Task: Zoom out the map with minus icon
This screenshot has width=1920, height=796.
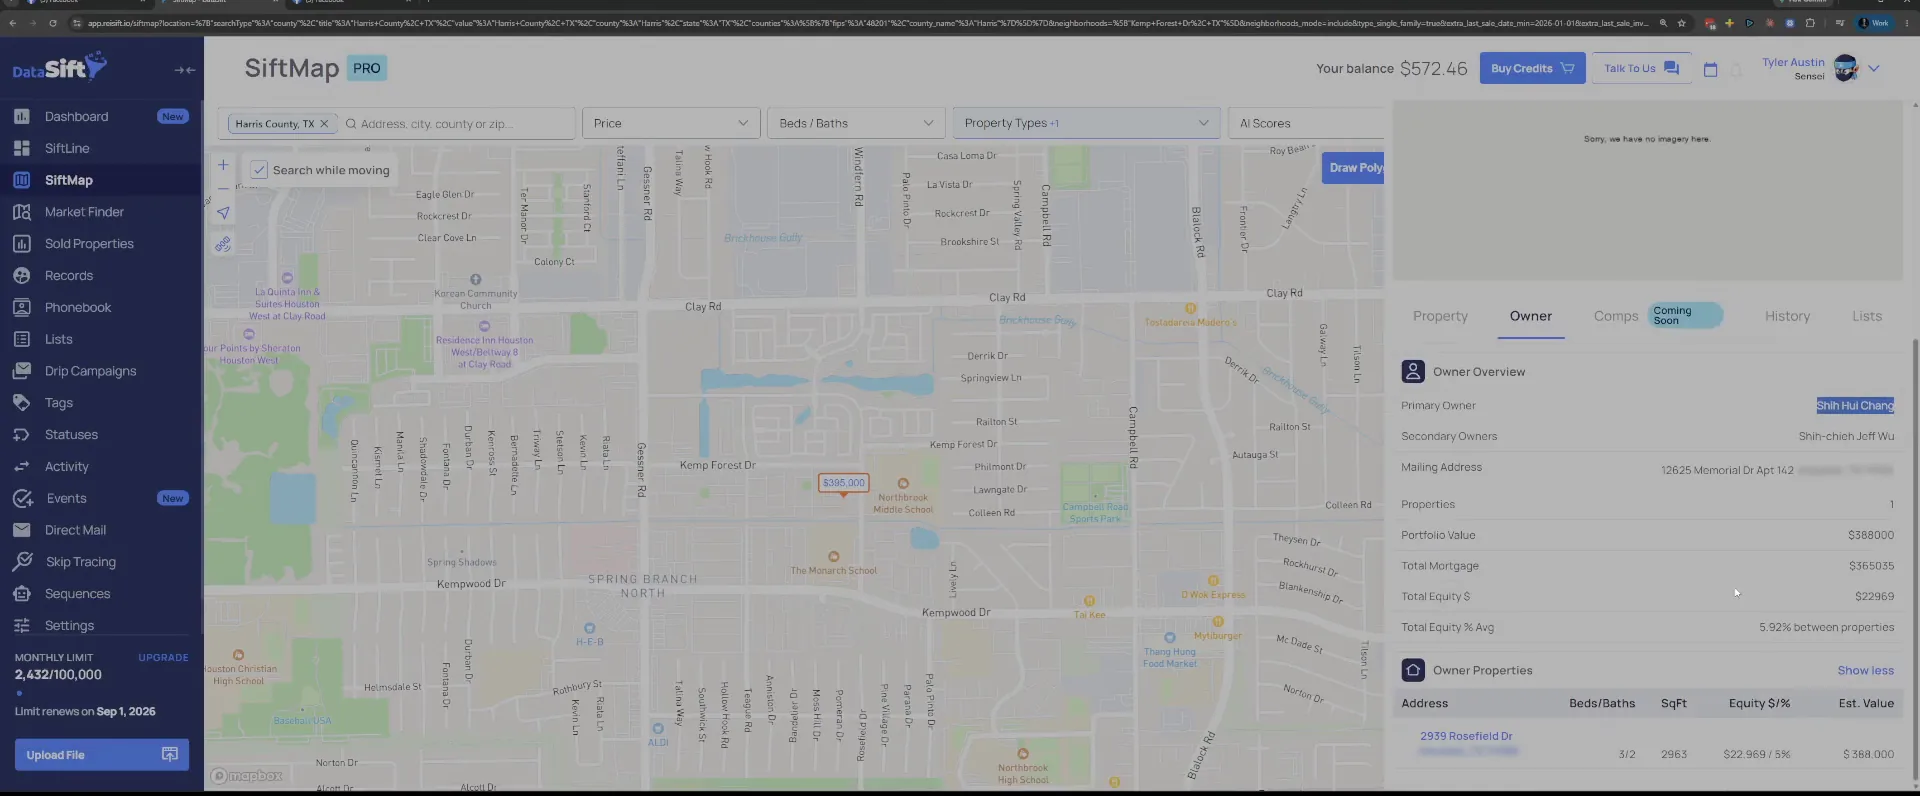Action: point(223,188)
